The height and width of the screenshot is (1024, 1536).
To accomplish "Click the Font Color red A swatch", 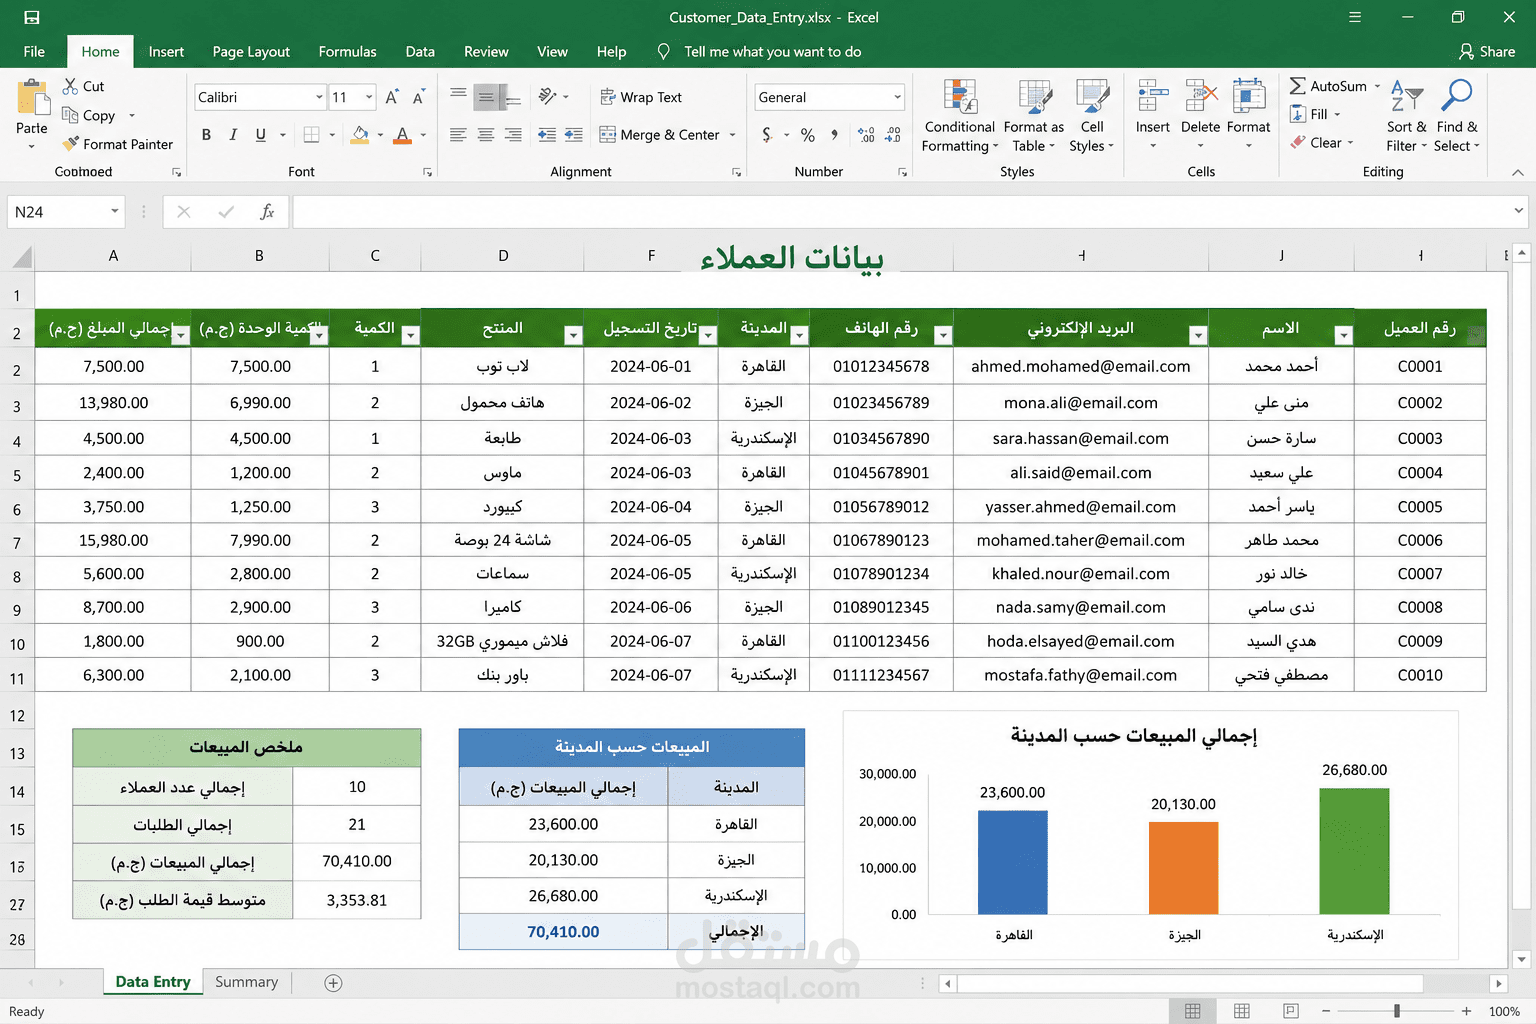I will click(x=402, y=135).
